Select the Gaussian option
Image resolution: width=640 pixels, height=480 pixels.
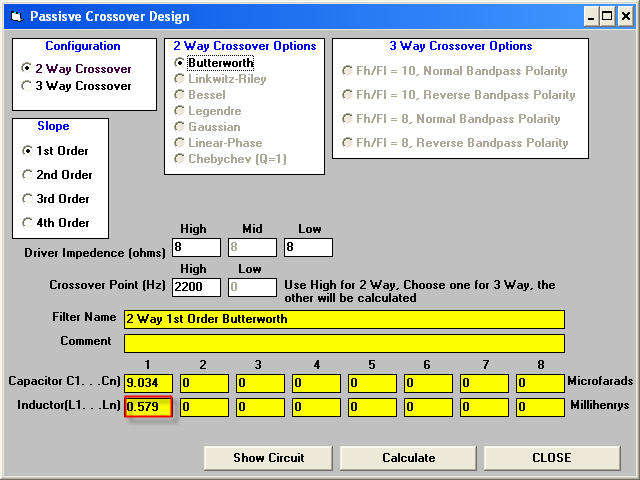tap(207, 127)
